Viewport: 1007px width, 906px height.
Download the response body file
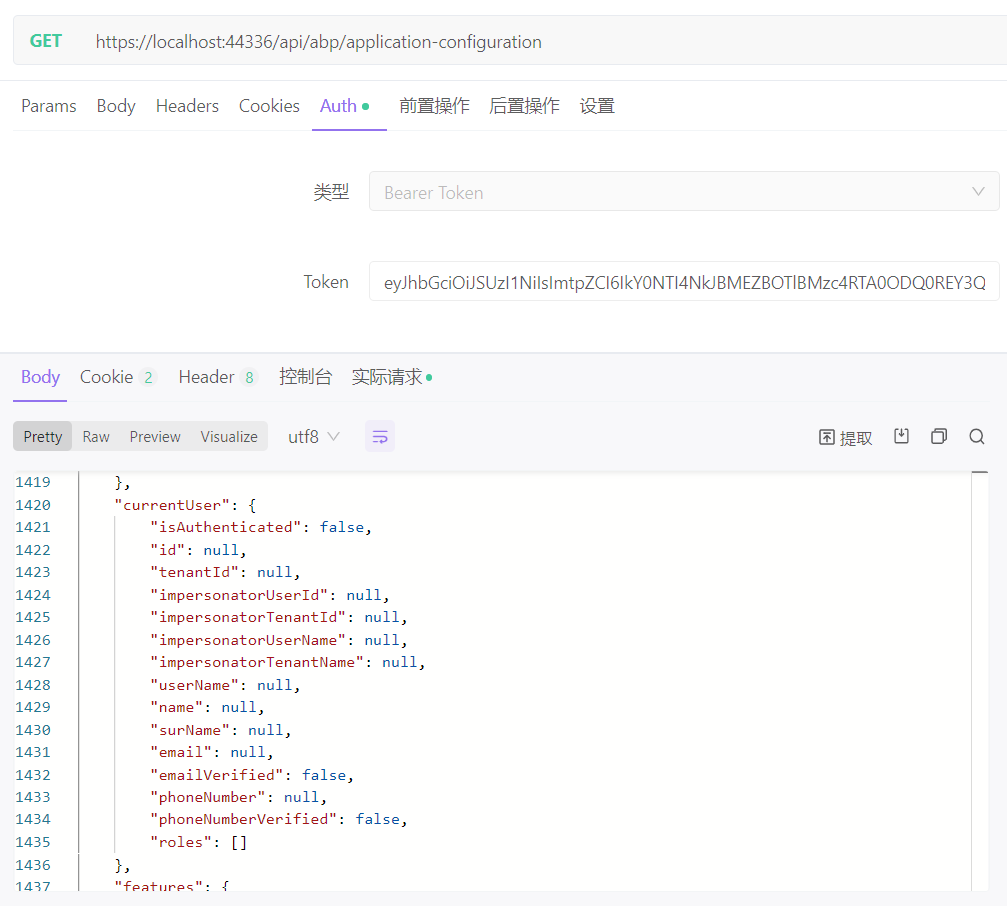[x=901, y=436]
